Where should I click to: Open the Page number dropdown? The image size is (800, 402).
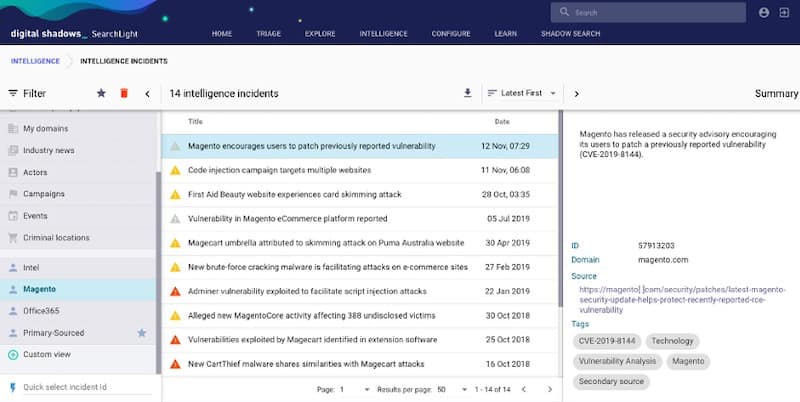point(355,389)
